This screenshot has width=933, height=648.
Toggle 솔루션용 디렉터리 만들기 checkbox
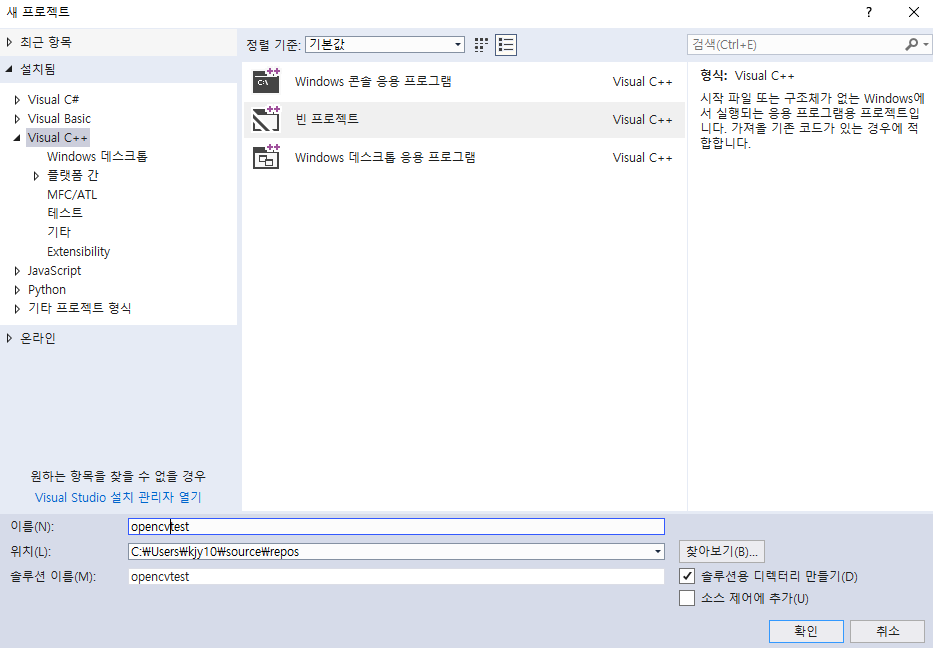pos(687,576)
